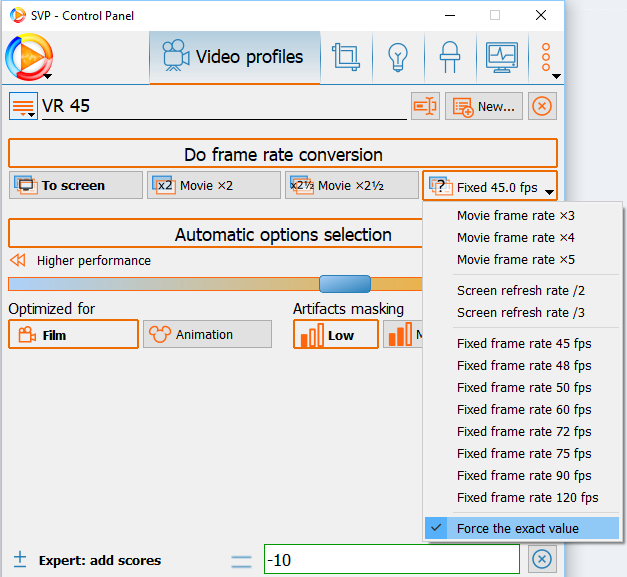This screenshot has height=577, width=627.
Task: Toggle Force the exact value option
Action: [520, 528]
